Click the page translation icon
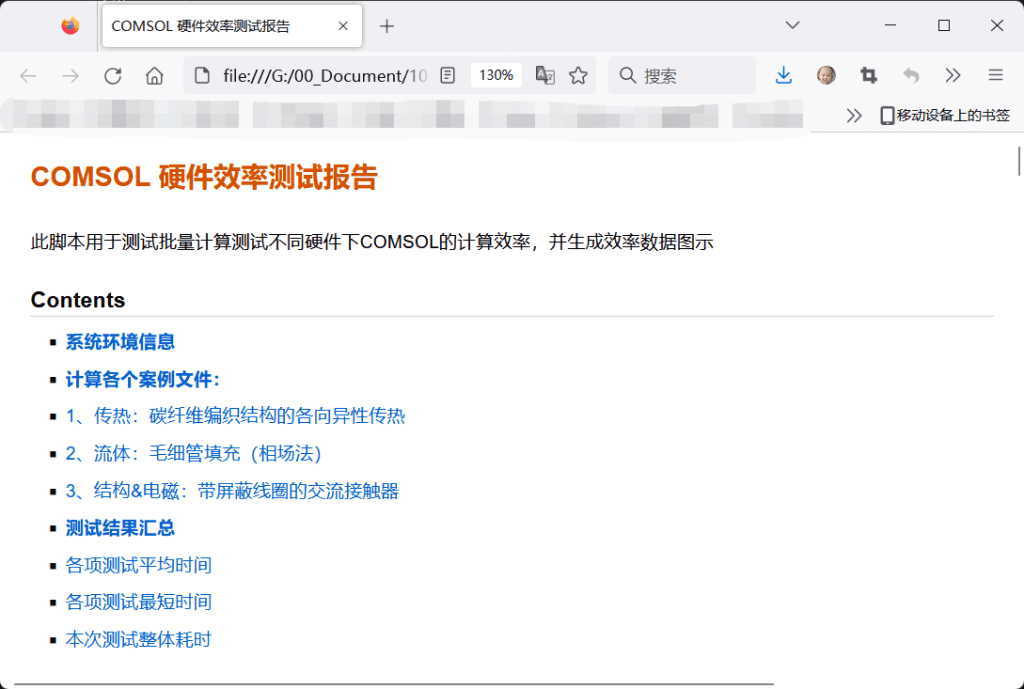 pos(545,75)
